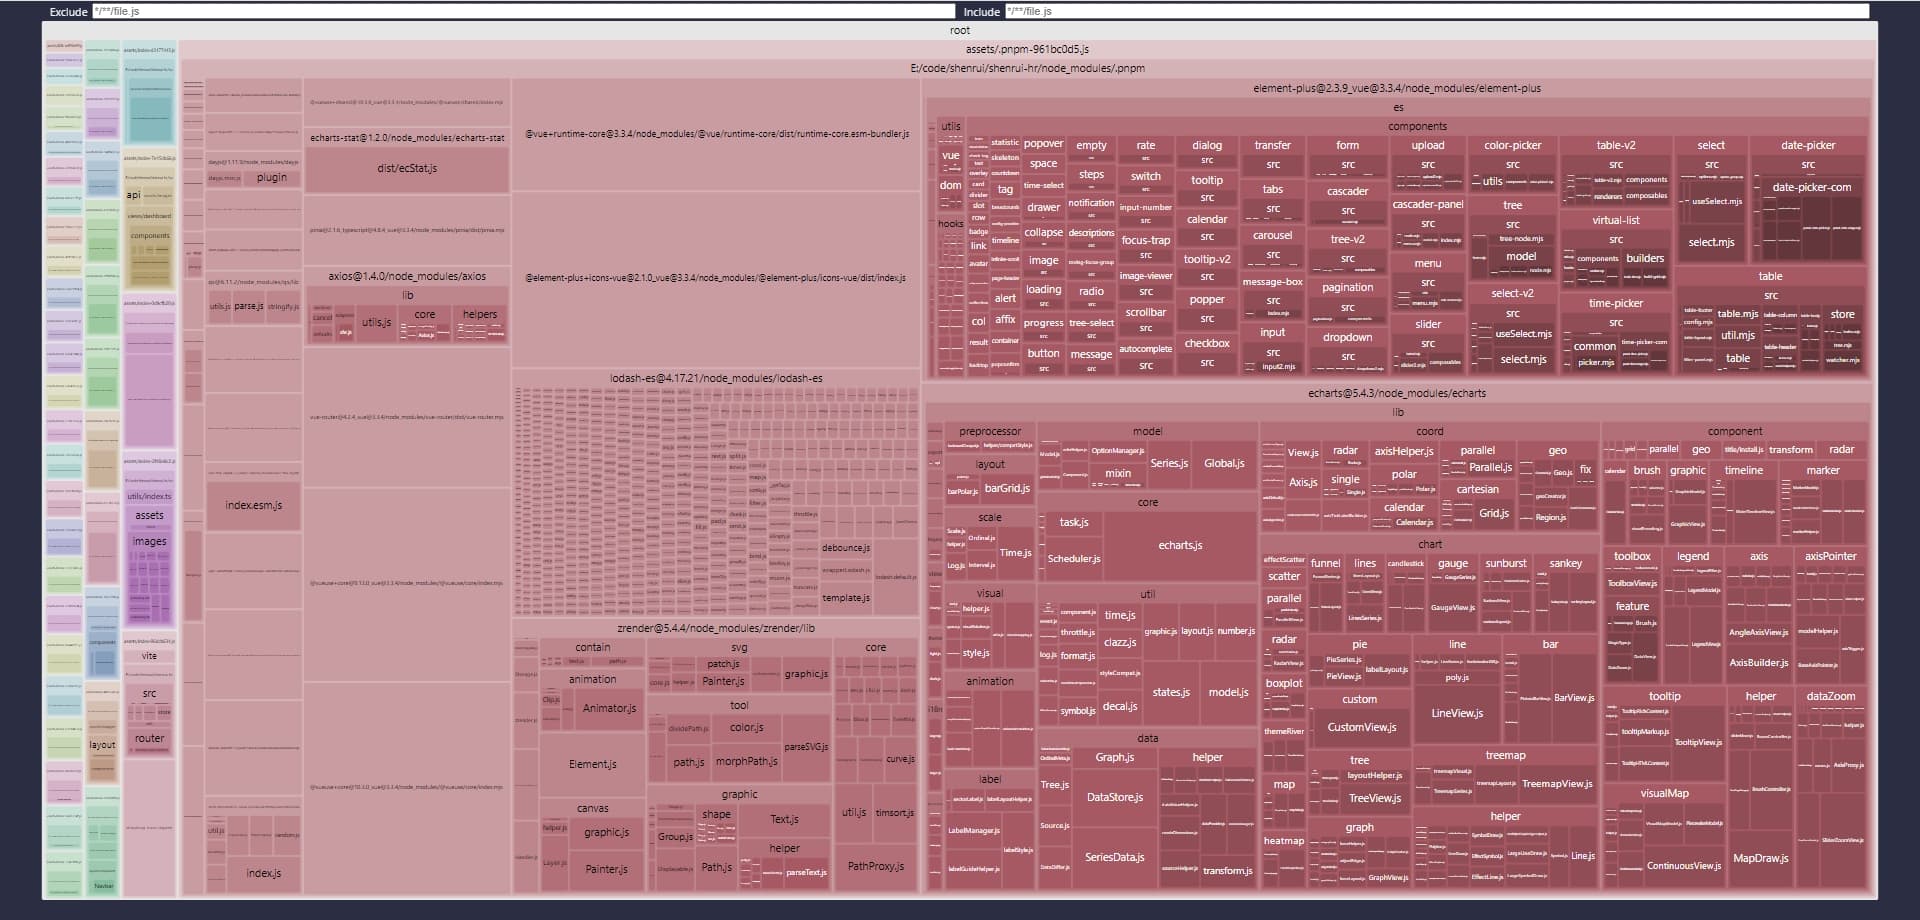This screenshot has width=1920, height=920.
Task: Select the pagination component header
Action: [1347, 287]
